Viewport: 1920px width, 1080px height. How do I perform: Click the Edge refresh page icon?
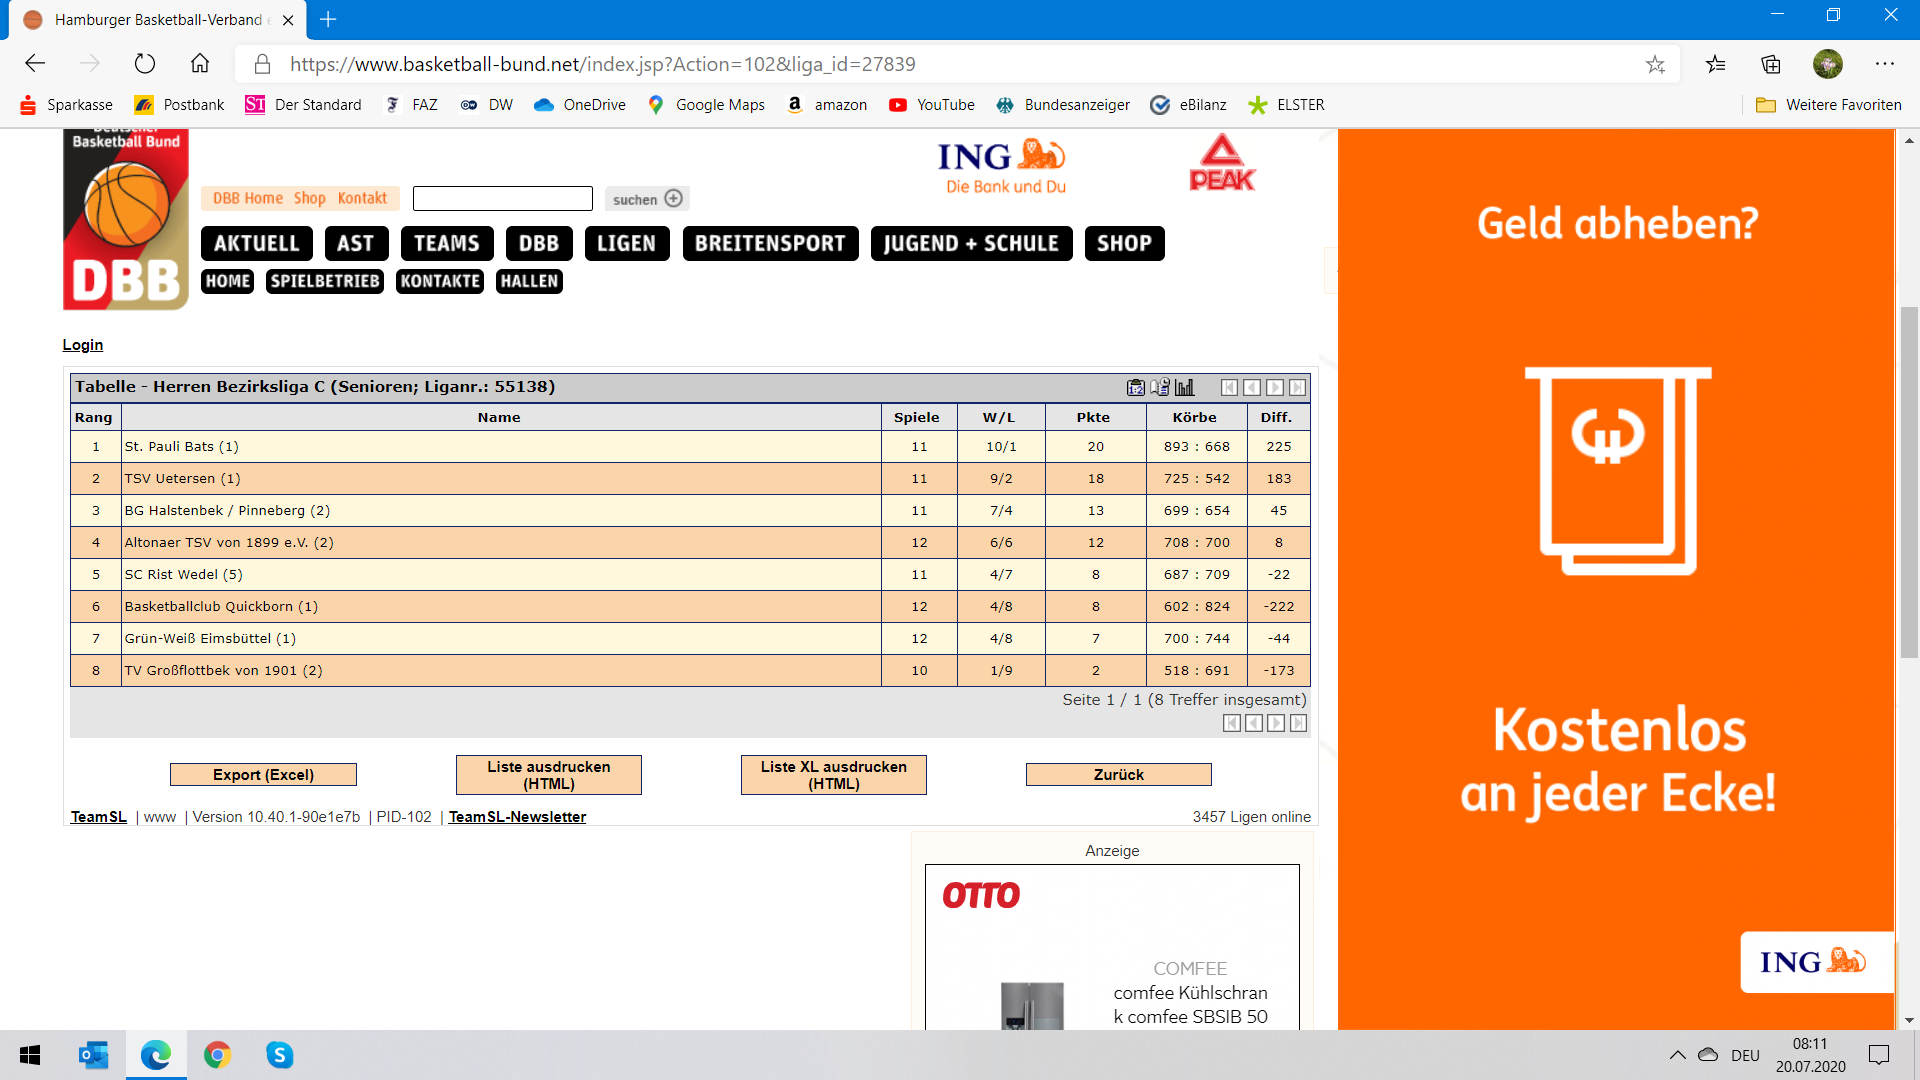tap(145, 64)
